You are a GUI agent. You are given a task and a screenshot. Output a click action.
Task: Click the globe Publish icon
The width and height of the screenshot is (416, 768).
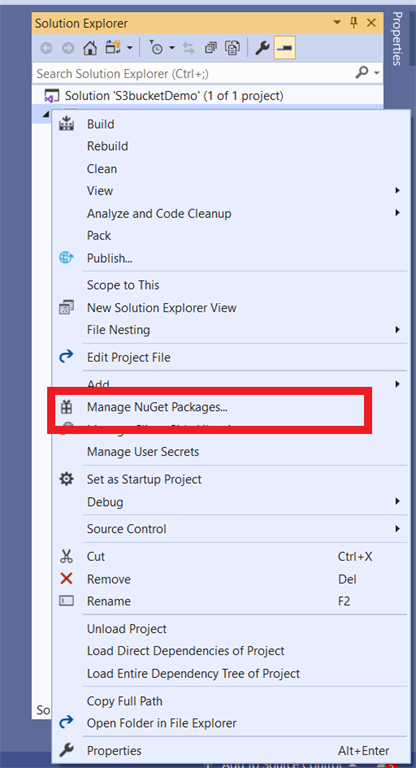coord(66,258)
